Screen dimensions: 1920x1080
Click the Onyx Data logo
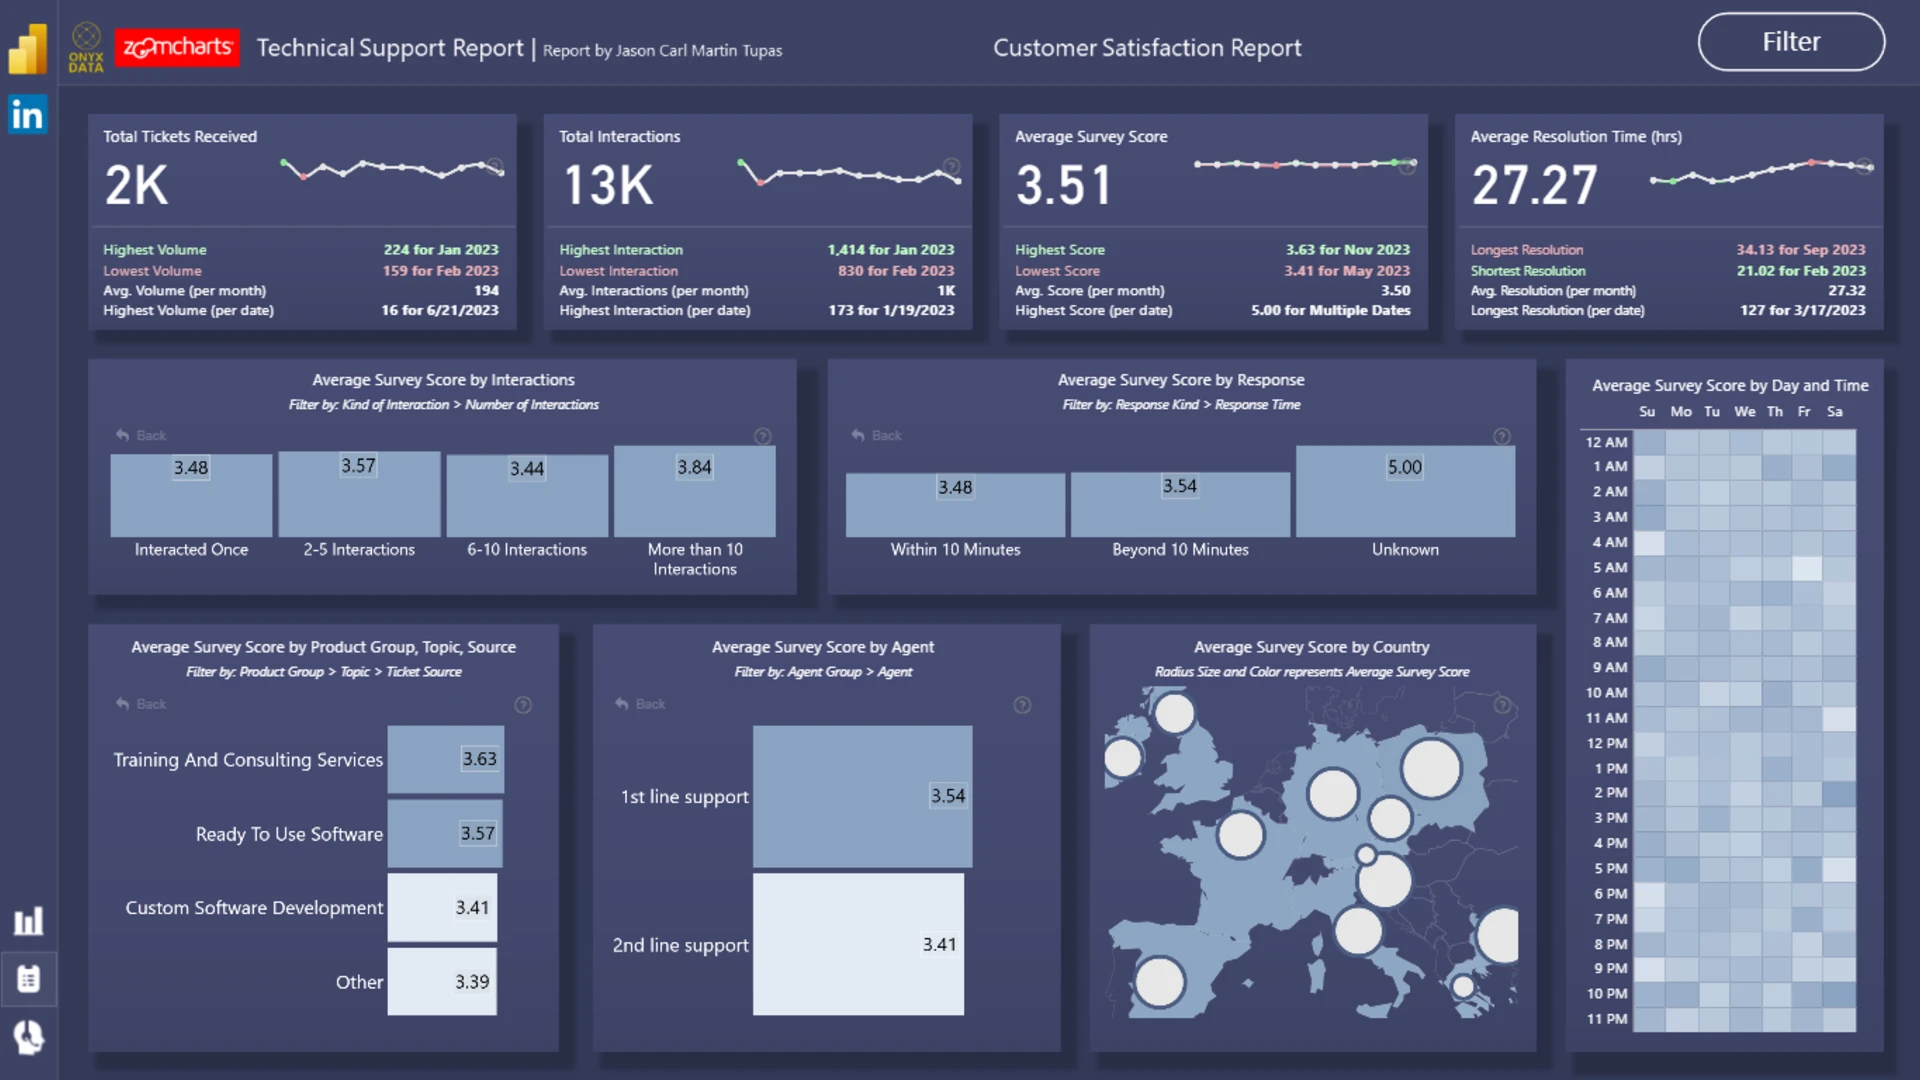point(86,48)
